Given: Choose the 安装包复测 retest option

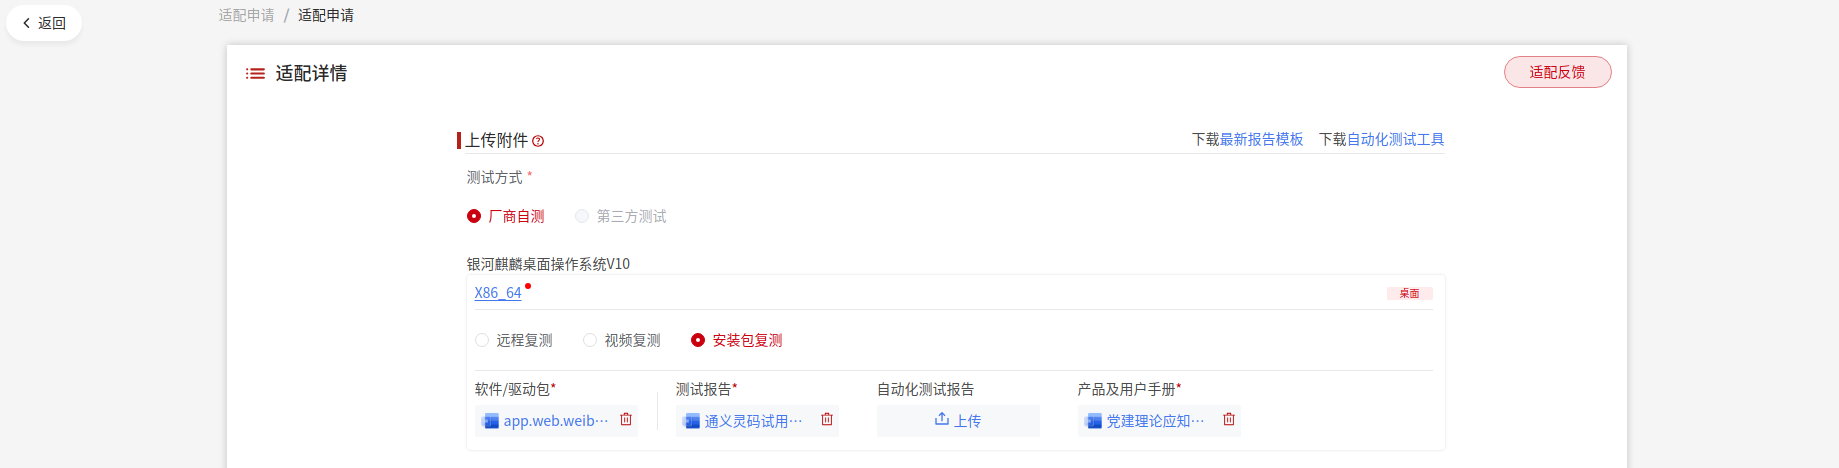Looking at the screenshot, I should [x=698, y=340].
